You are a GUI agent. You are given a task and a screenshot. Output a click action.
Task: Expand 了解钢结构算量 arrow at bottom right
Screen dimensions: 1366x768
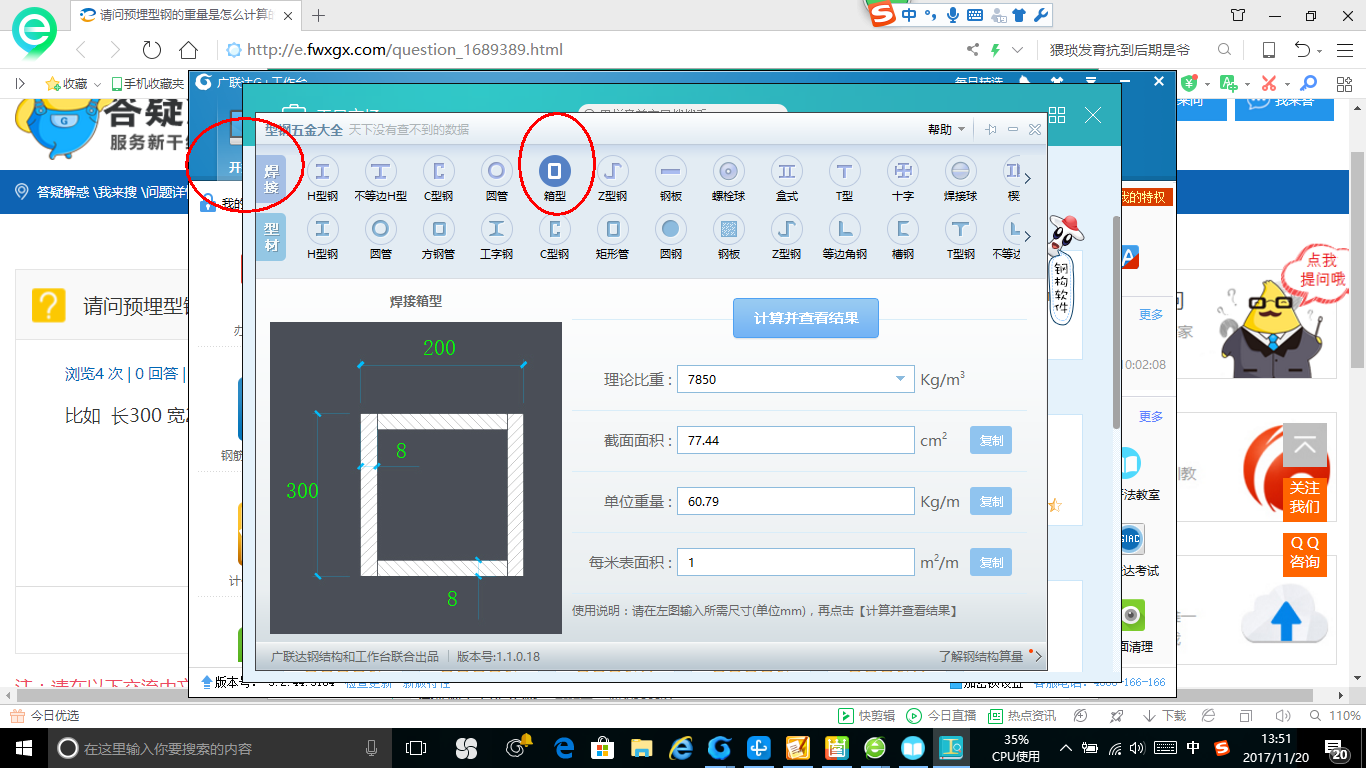[x=1037, y=656]
